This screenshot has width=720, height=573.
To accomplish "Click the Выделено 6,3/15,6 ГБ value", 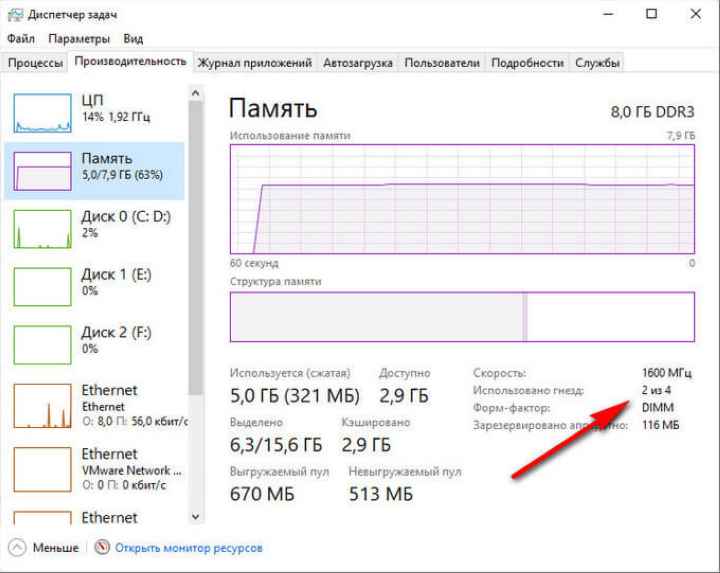I will (x=276, y=445).
